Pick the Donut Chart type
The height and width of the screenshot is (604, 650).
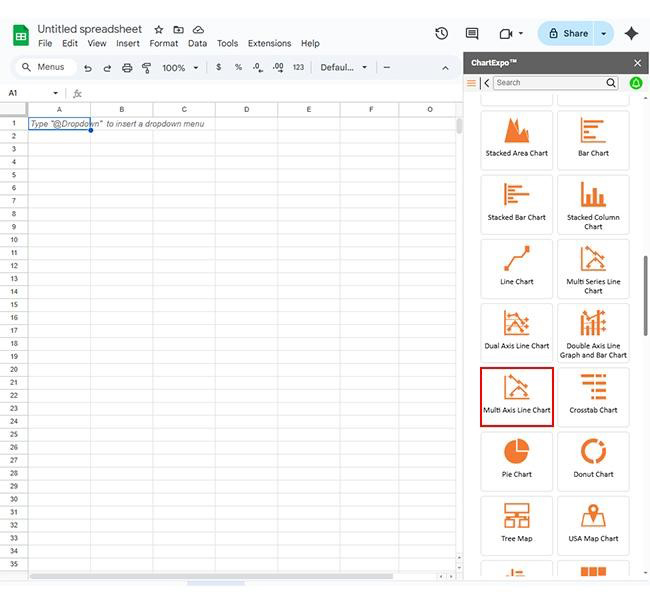(x=593, y=459)
